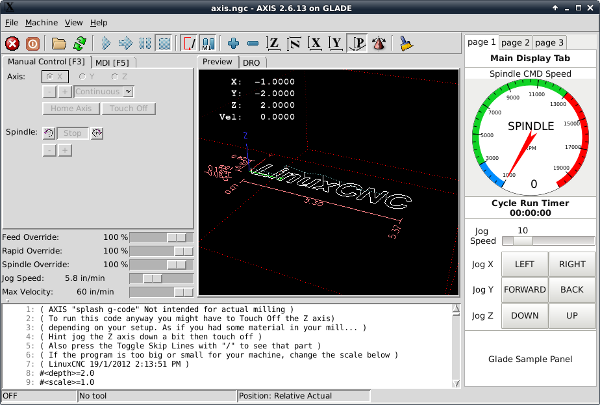The height and width of the screenshot is (405, 600).
Task: Click the Jog X LEFT button
Action: point(524,264)
